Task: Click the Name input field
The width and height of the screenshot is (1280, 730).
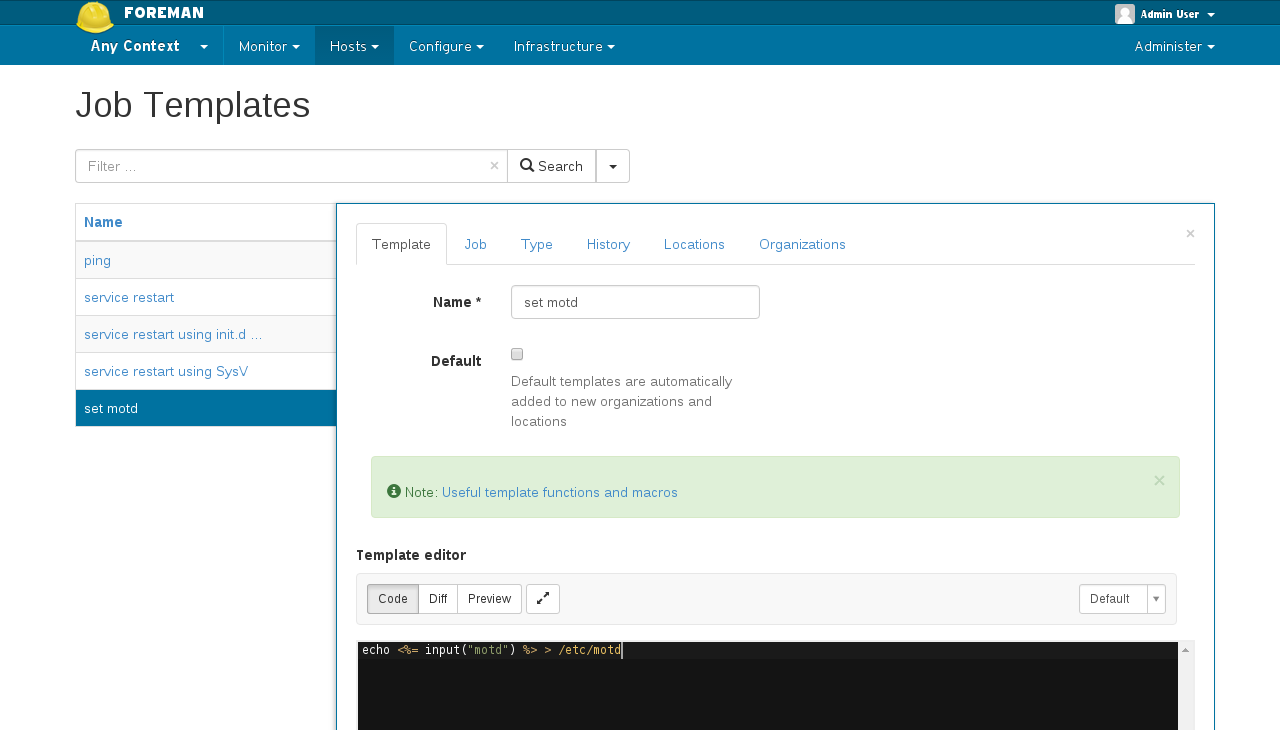Action: tap(635, 302)
